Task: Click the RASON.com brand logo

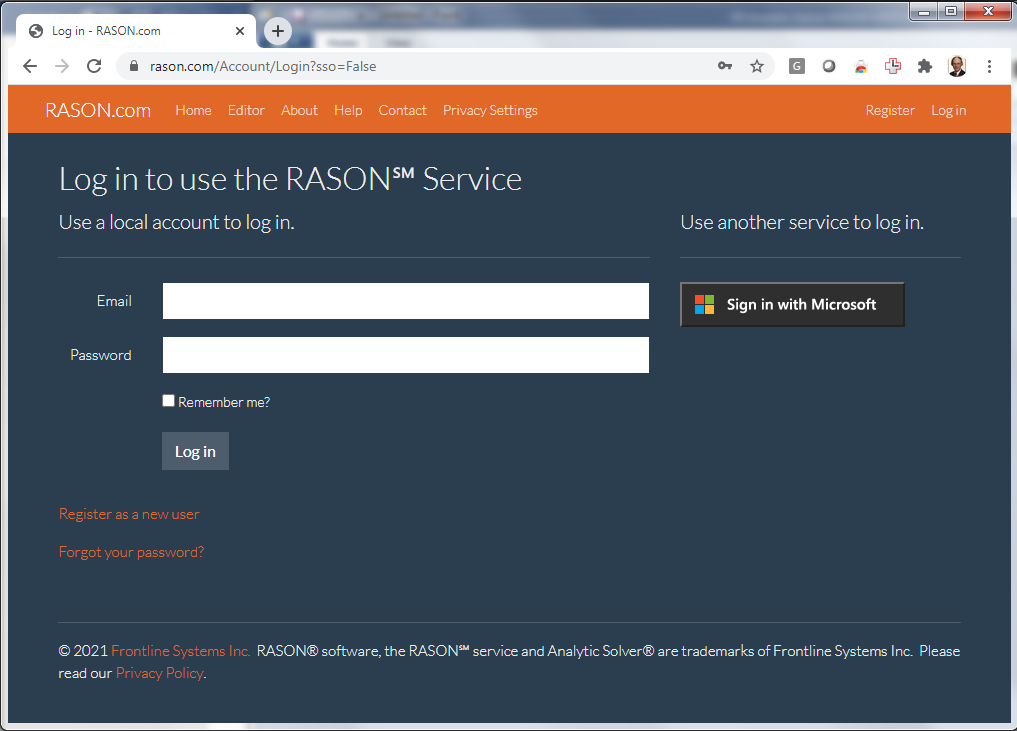Action: 98,110
